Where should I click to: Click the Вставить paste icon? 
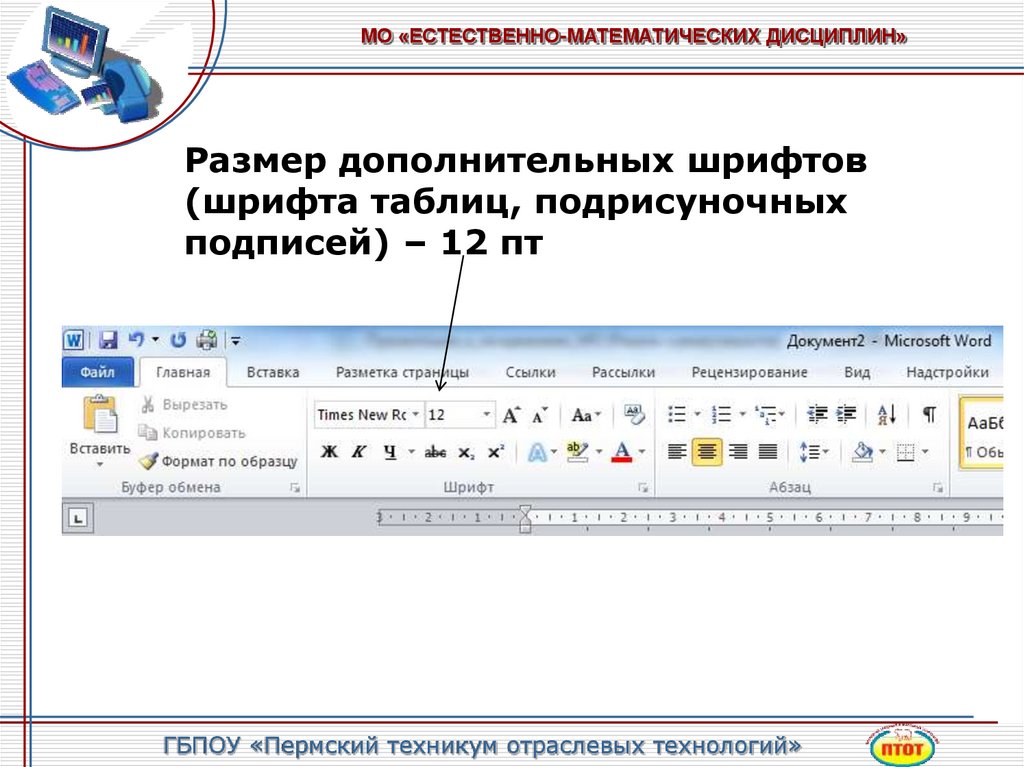(100, 414)
